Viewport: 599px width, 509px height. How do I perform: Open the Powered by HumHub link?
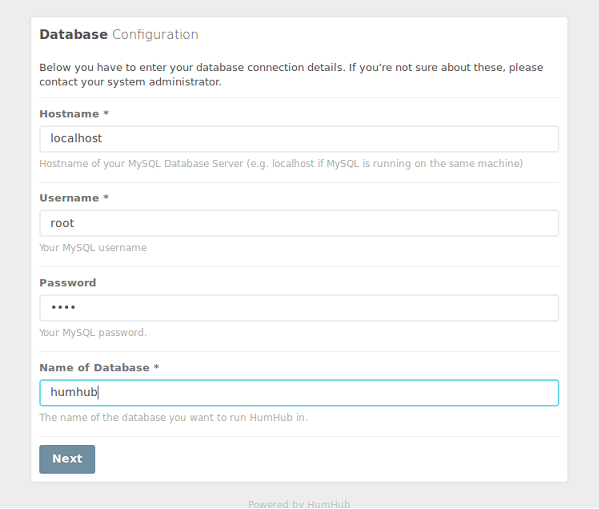pyautogui.click(x=299, y=504)
